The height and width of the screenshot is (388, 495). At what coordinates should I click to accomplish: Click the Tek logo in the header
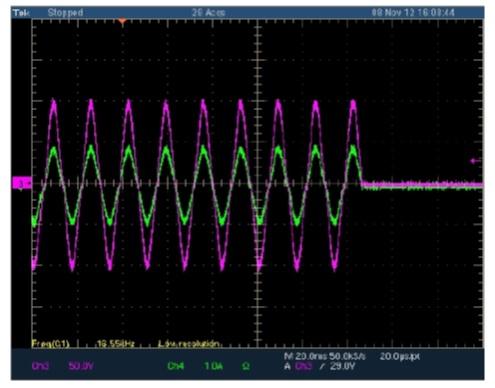click(21, 13)
